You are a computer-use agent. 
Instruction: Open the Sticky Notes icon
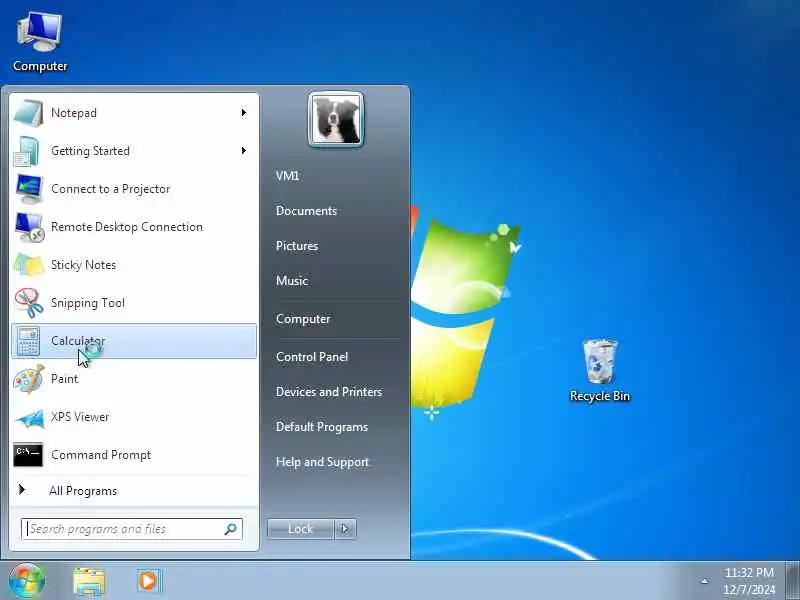click(28, 265)
